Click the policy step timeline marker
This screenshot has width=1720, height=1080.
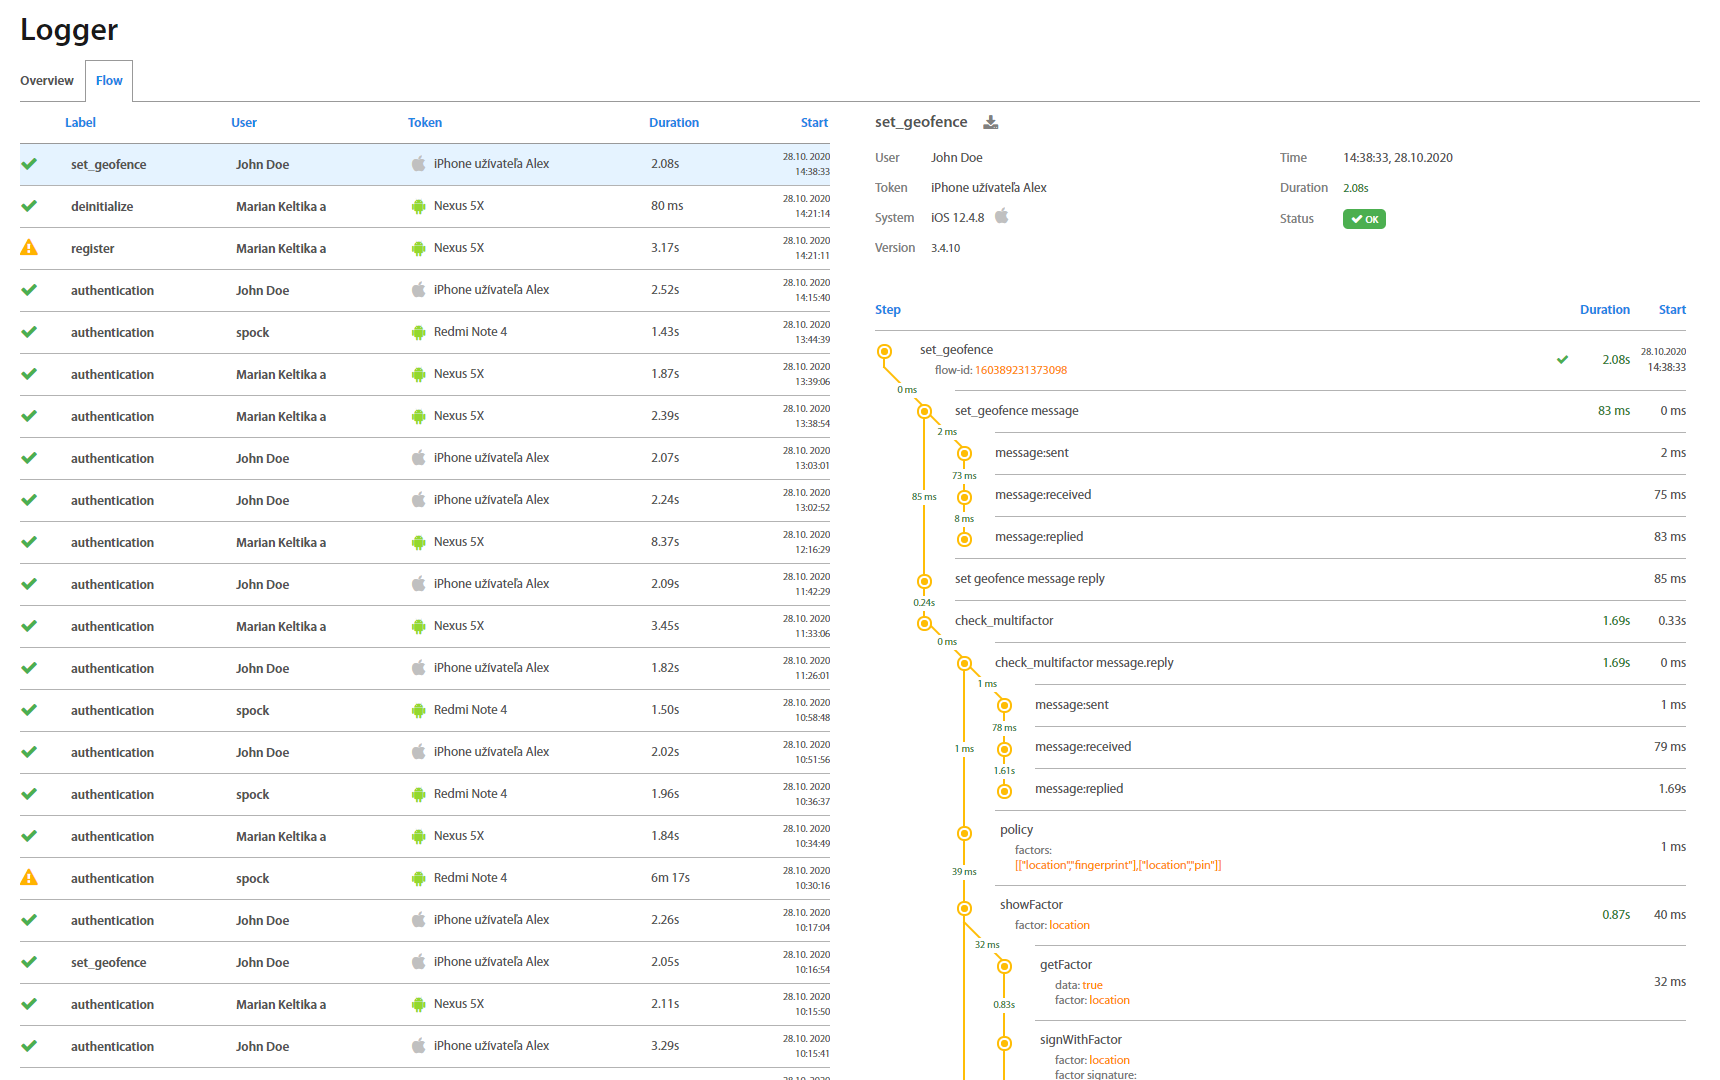coord(964,833)
